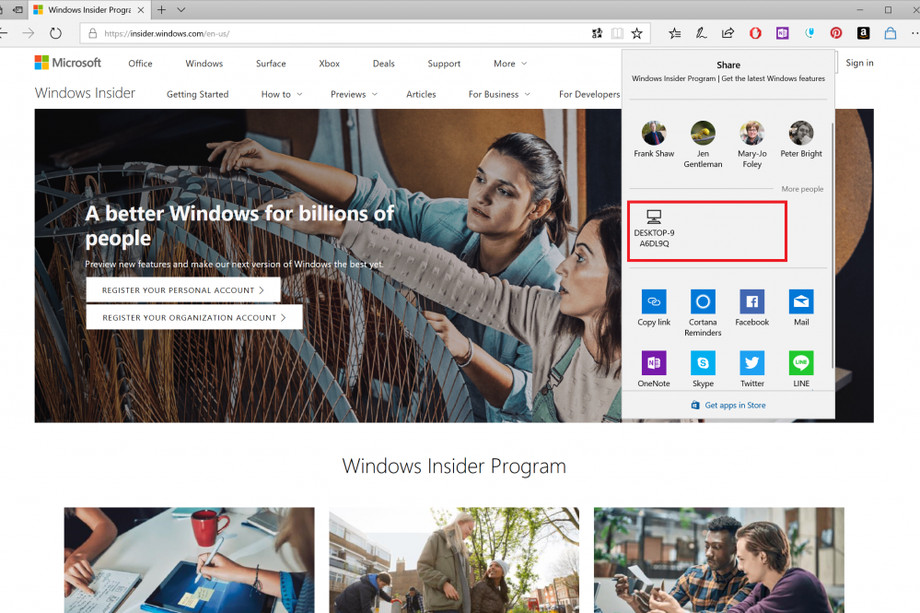Open the Add notes pen tool
Image resolution: width=920 pixels, height=613 pixels.
click(700, 33)
